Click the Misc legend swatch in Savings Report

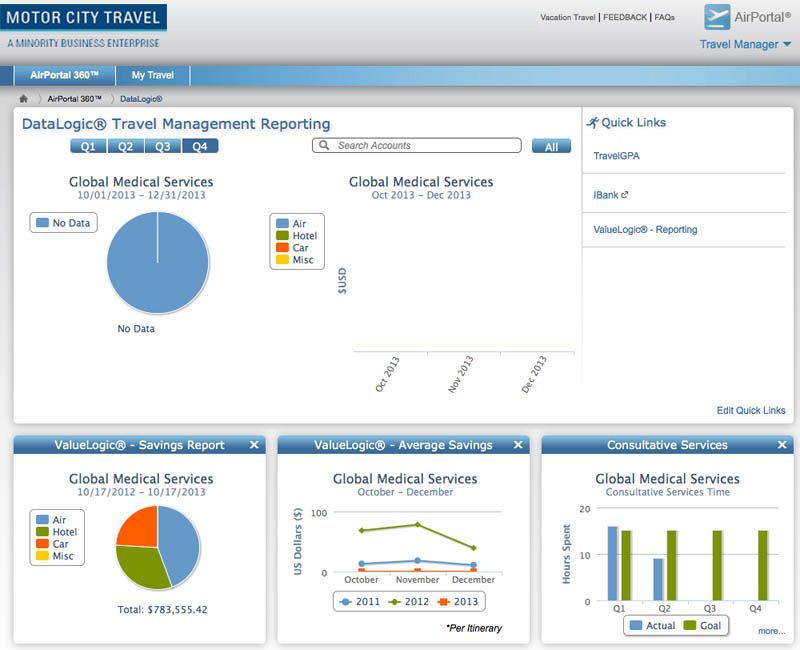point(42,556)
